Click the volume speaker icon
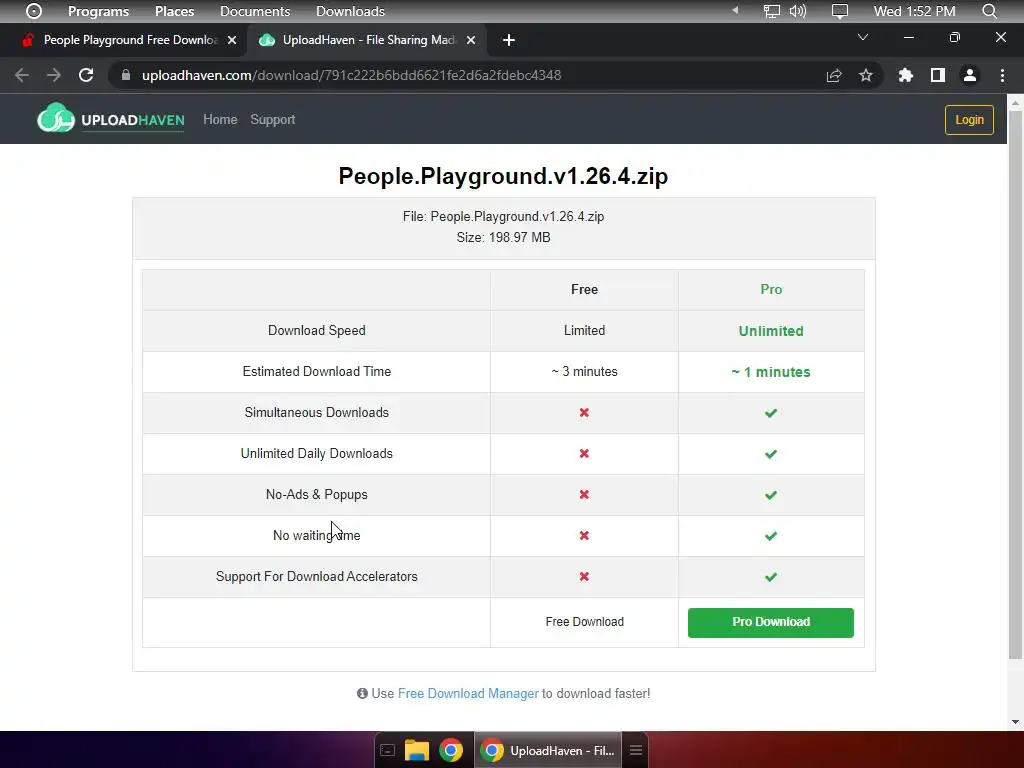The image size is (1024, 768). [x=797, y=11]
